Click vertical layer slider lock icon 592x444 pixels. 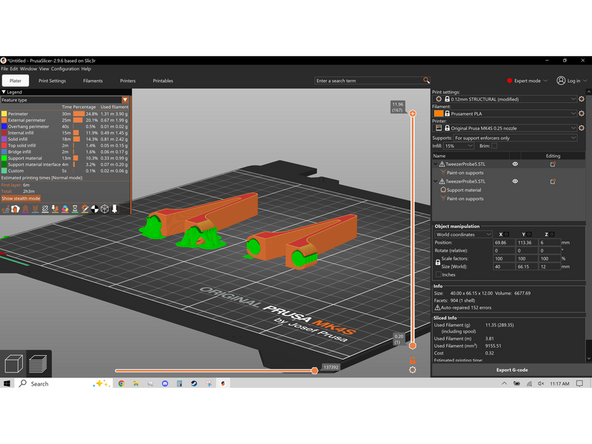[413, 361]
